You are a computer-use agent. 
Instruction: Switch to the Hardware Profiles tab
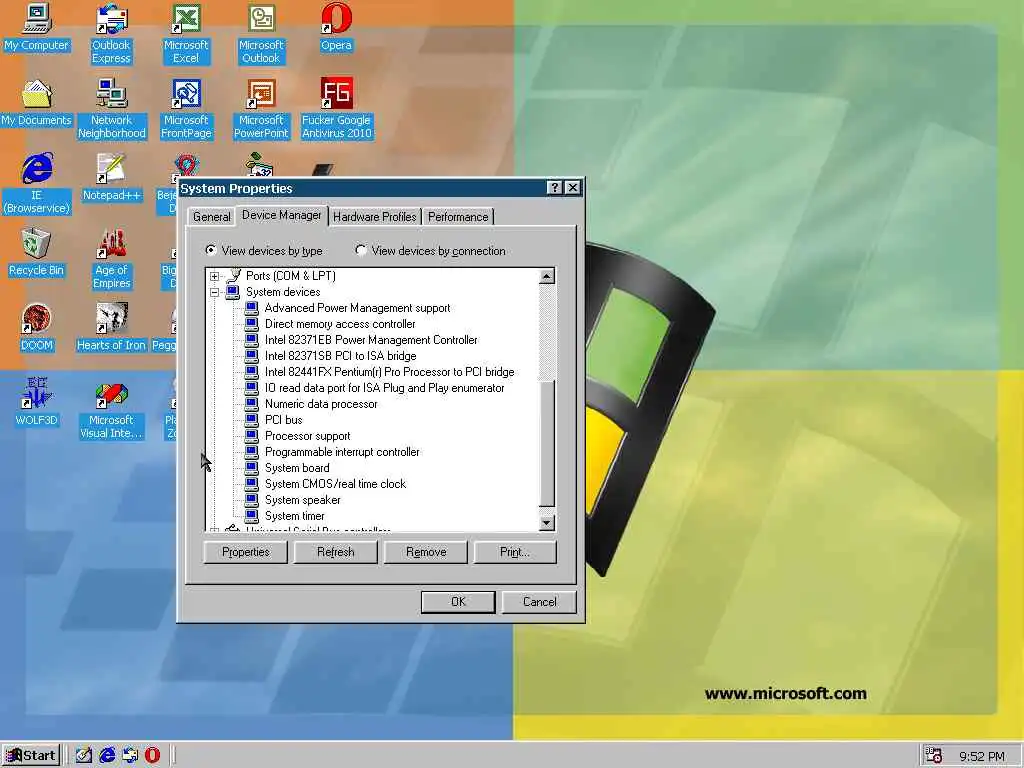pyautogui.click(x=375, y=217)
